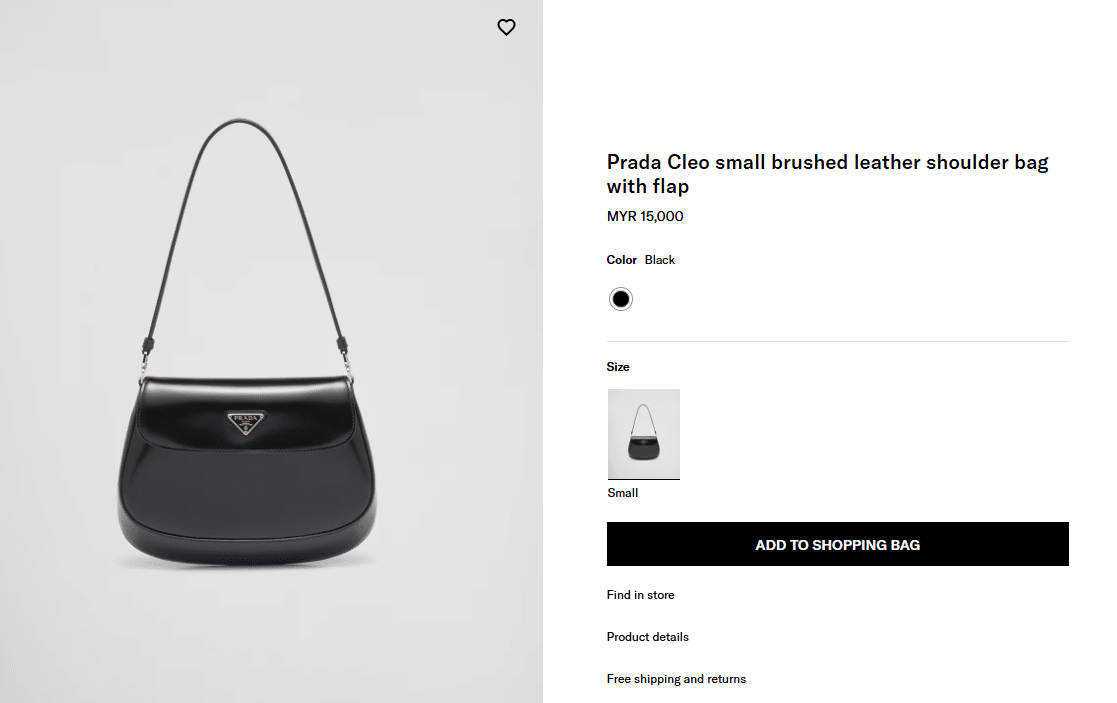Select the Black color swatch
The height and width of the screenshot is (703, 1117).
coord(621,299)
